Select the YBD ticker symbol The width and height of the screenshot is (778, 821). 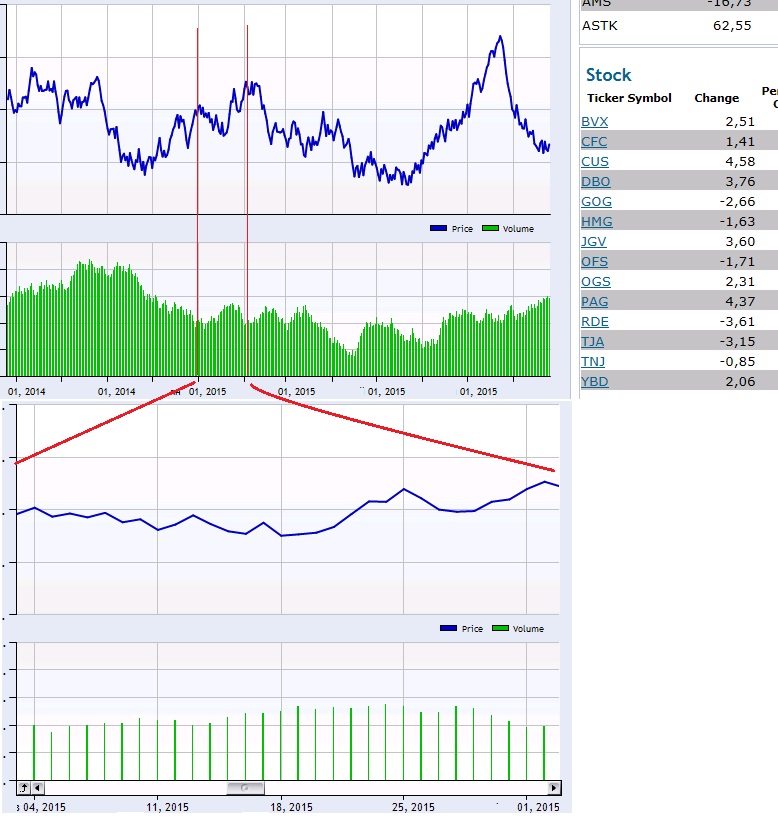[x=594, y=382]
